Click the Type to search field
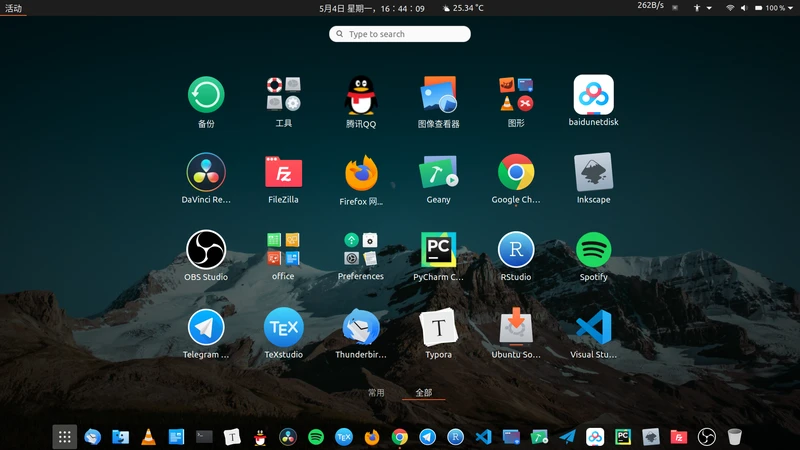 point(400,34)
